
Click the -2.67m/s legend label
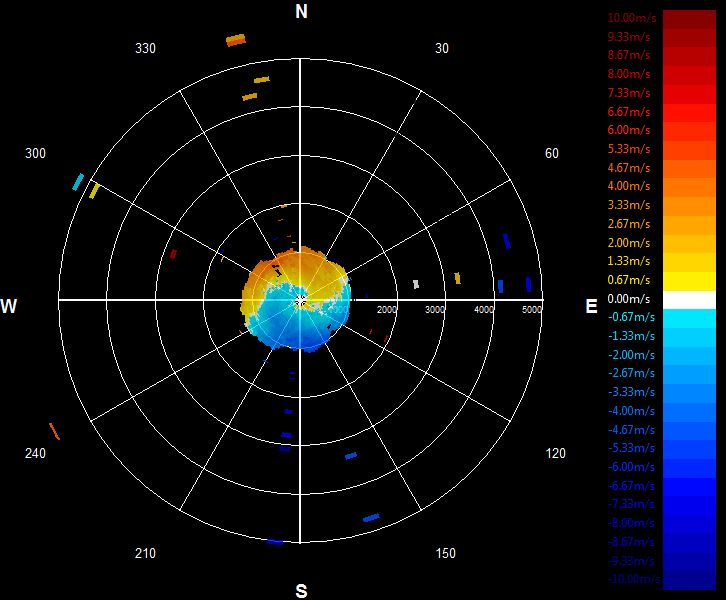coord(631,373)
